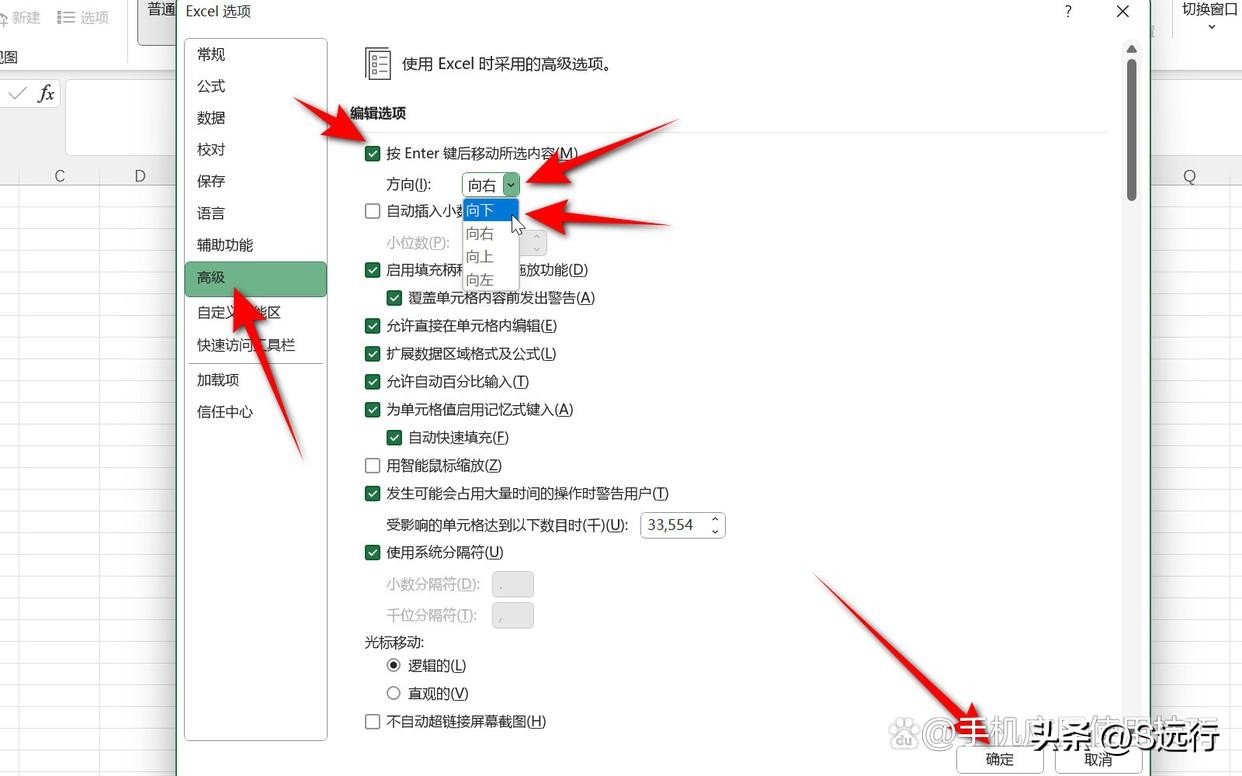Screen dimensions: 1242x776
Task: Click the 选项 ribbon button
Action: [83, 18]
